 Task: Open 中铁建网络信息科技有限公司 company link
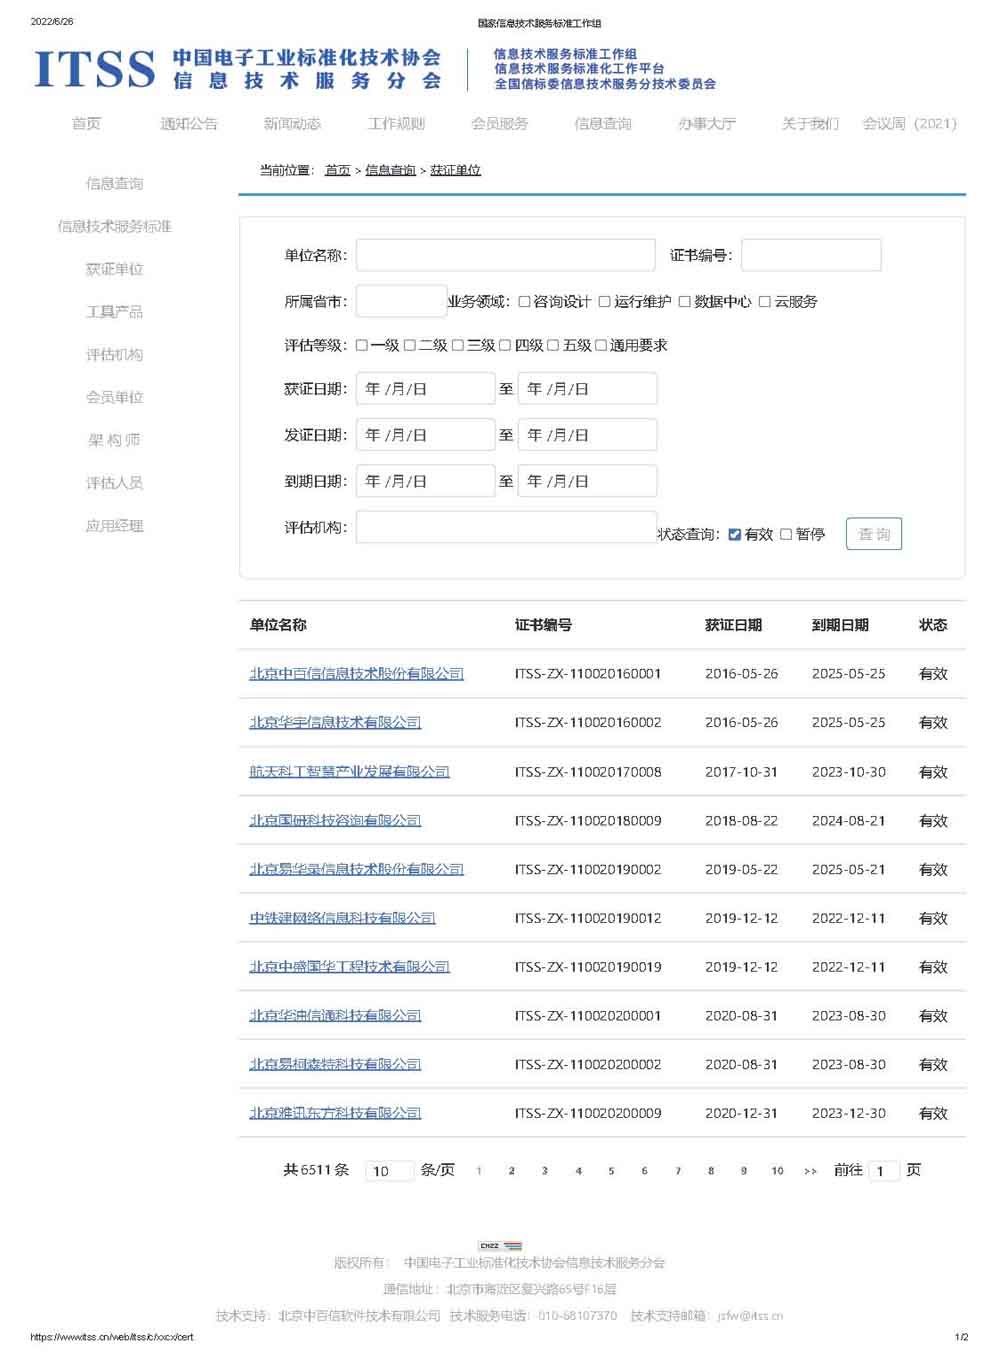point(342,918)
